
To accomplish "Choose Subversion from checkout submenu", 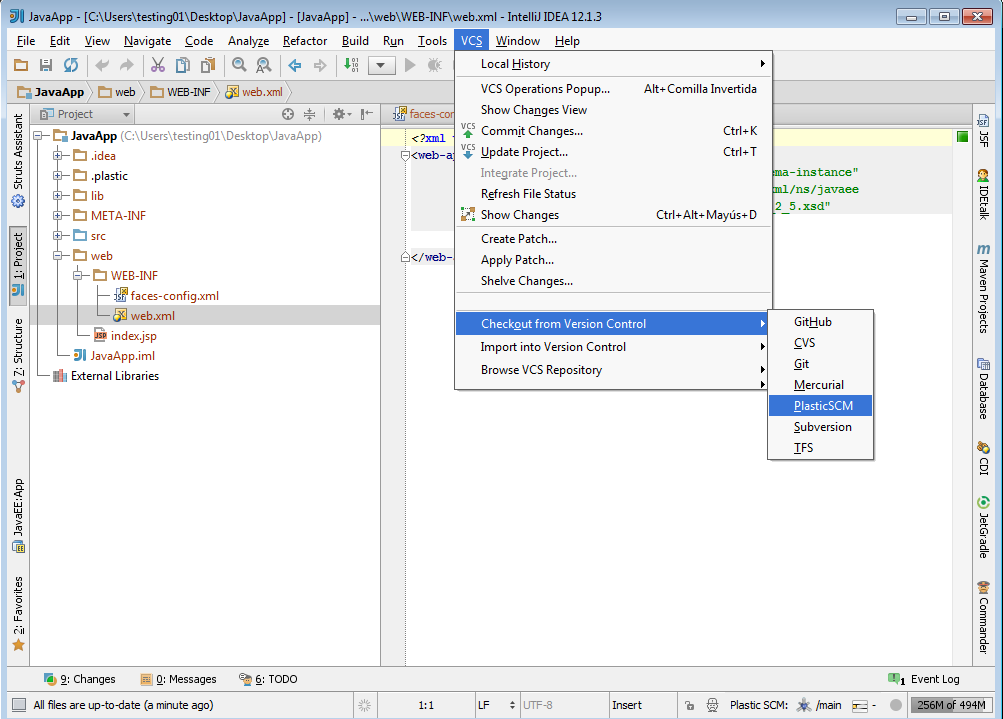I will coord(820,427).
